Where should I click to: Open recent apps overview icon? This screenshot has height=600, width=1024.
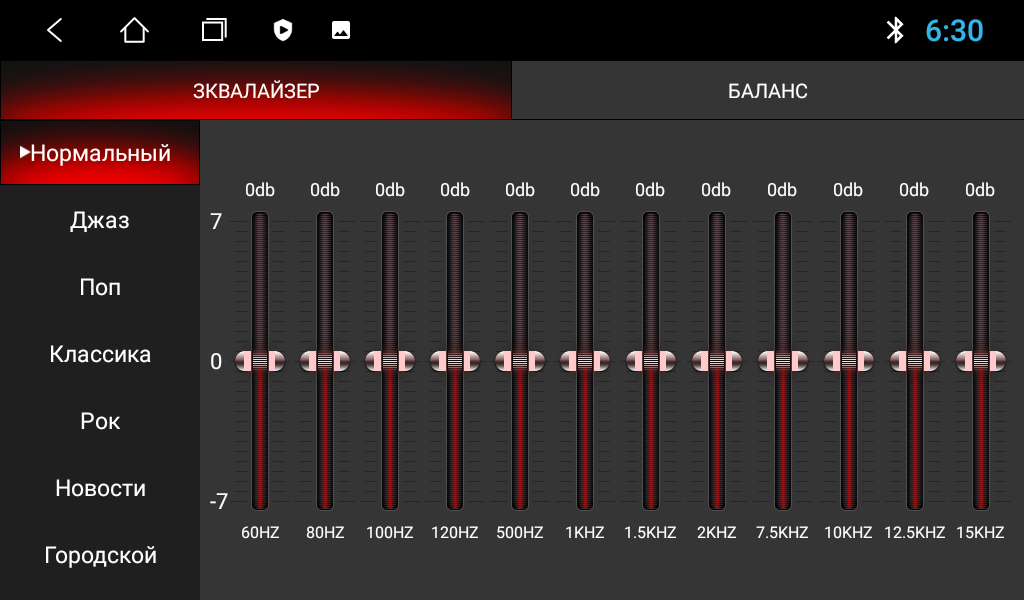coord(214,30)
